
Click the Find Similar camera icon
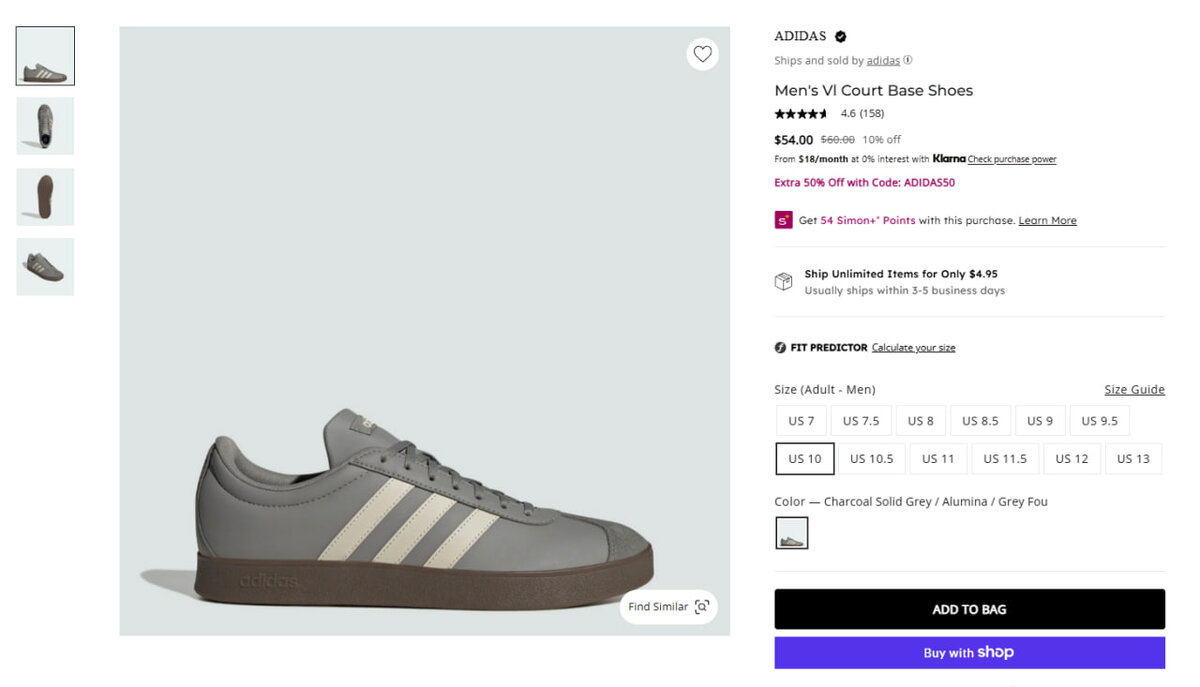702,607
